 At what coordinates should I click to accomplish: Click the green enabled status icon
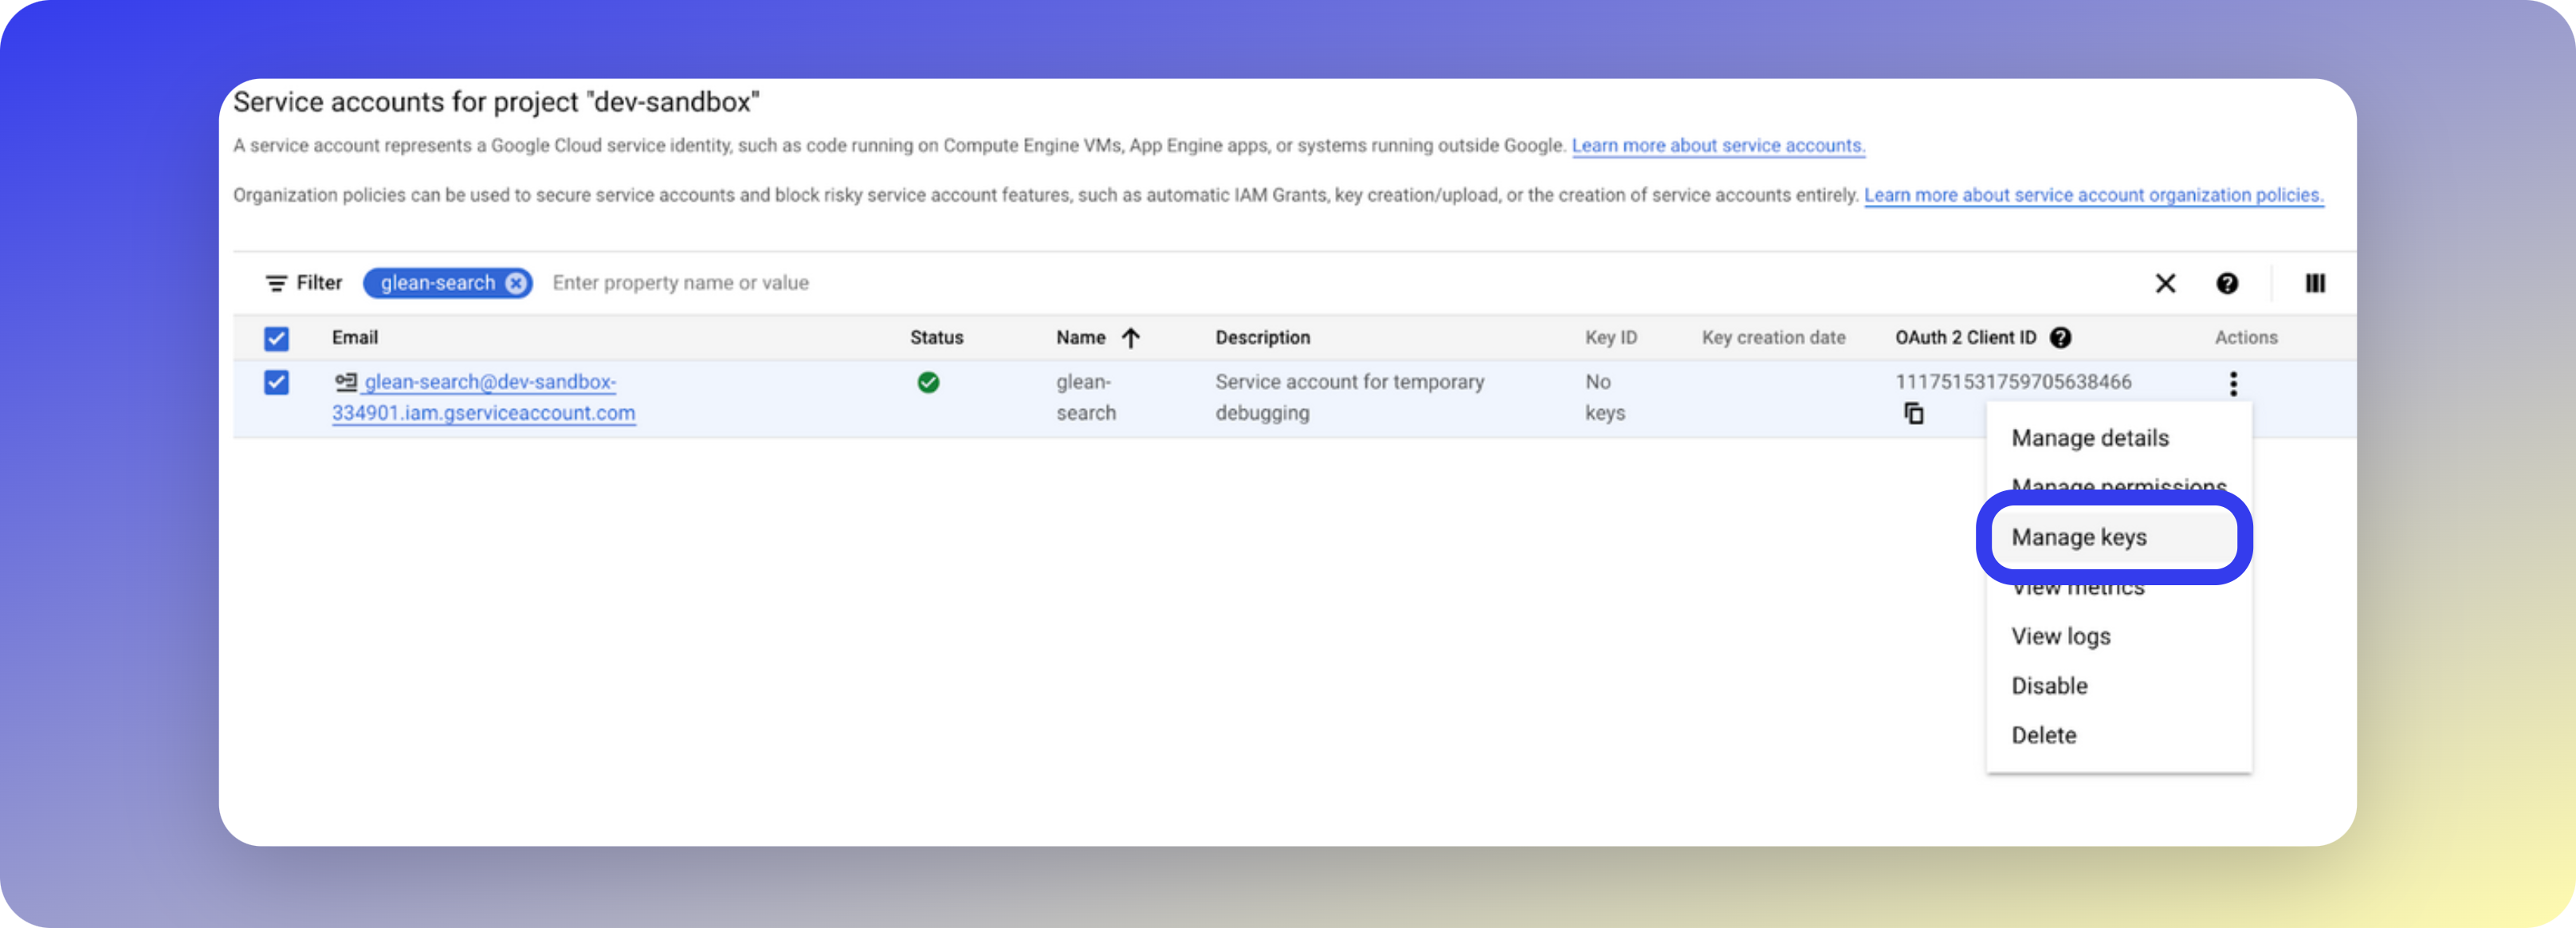(928, 382)
